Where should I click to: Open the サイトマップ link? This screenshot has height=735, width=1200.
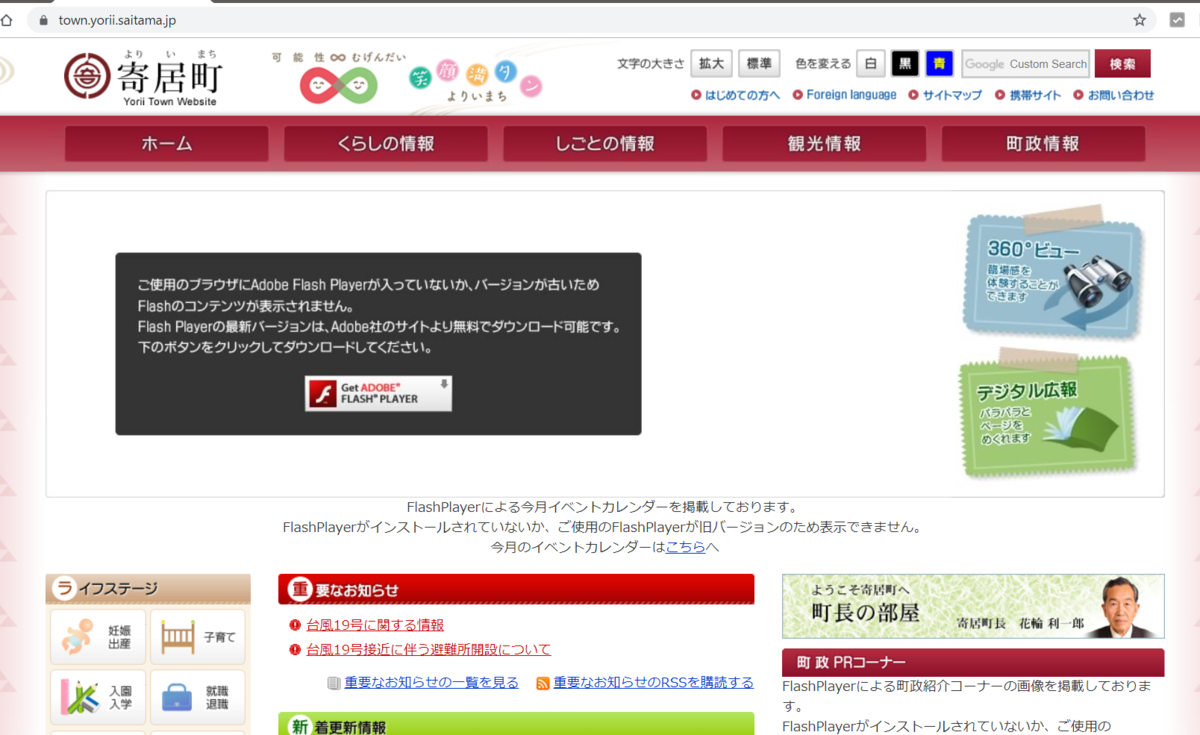[x=945, y=95]
